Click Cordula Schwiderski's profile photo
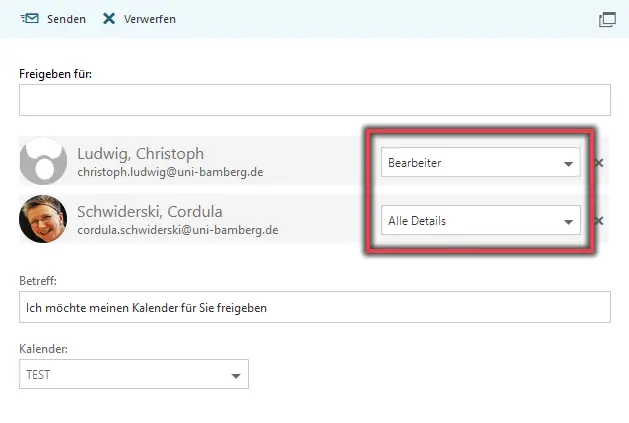Screen dimensions: 629x423 (43, 219)
